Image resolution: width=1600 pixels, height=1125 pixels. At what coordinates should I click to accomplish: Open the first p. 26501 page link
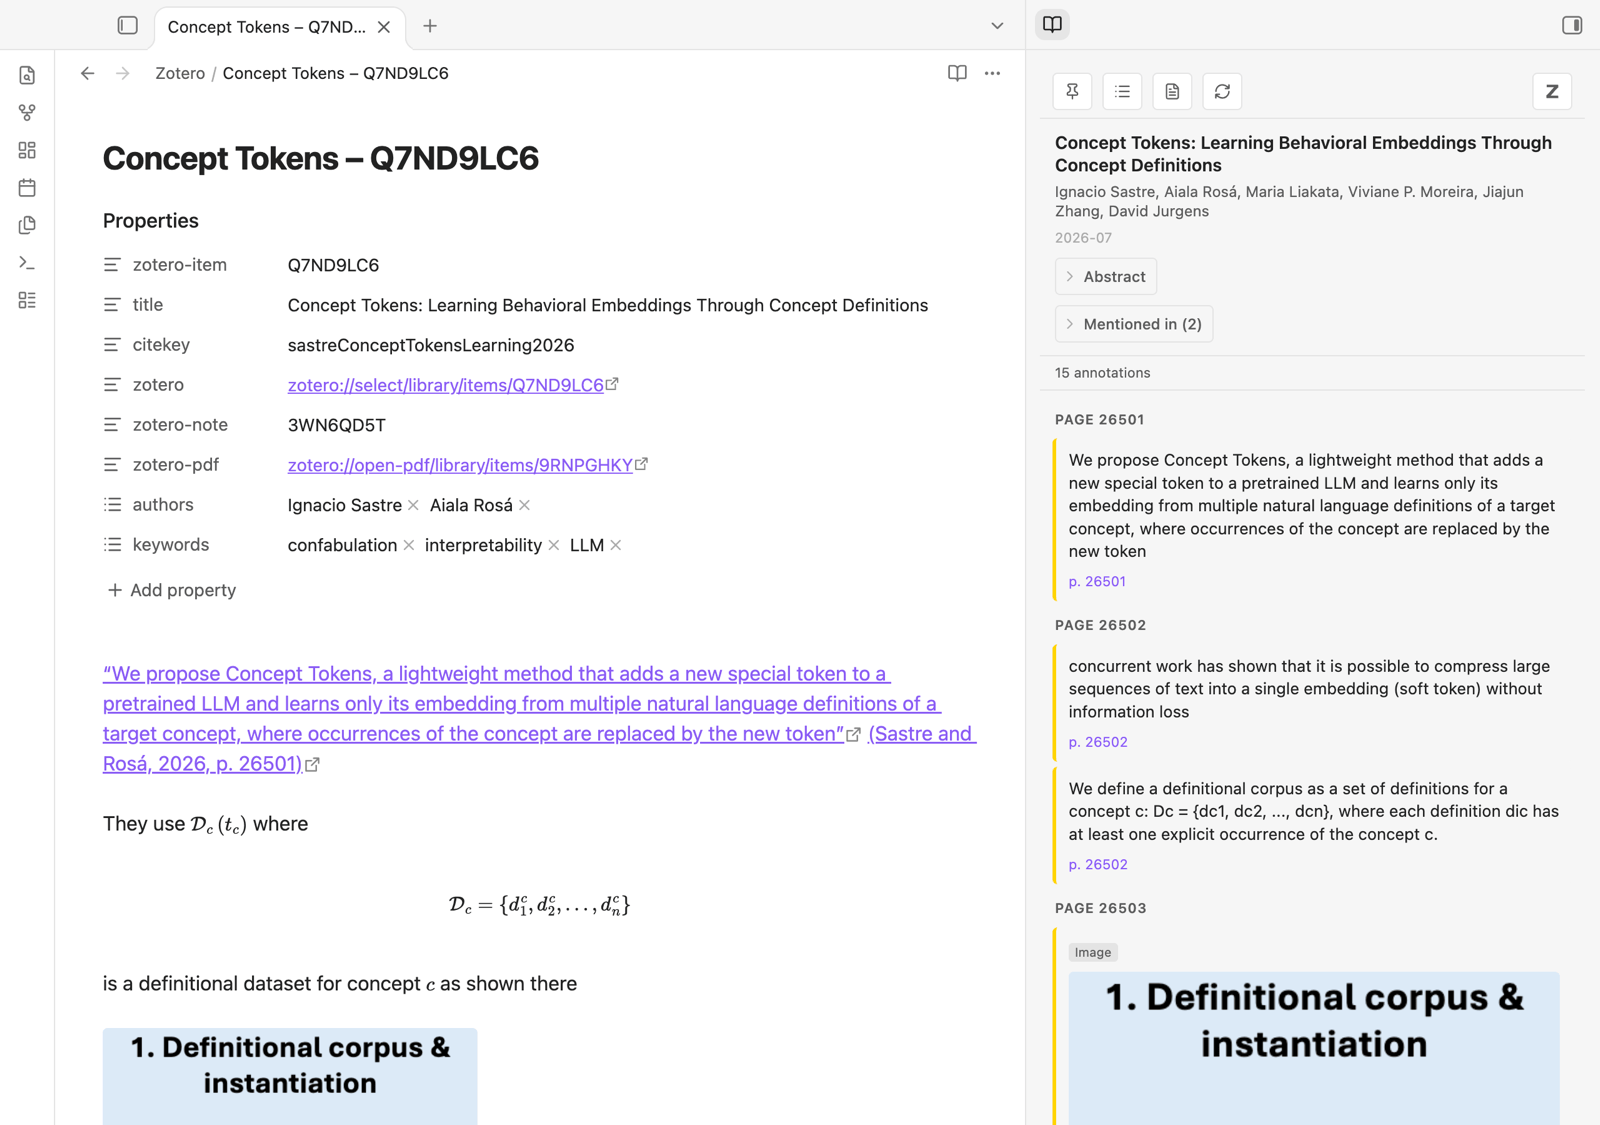coord(1097,581)
